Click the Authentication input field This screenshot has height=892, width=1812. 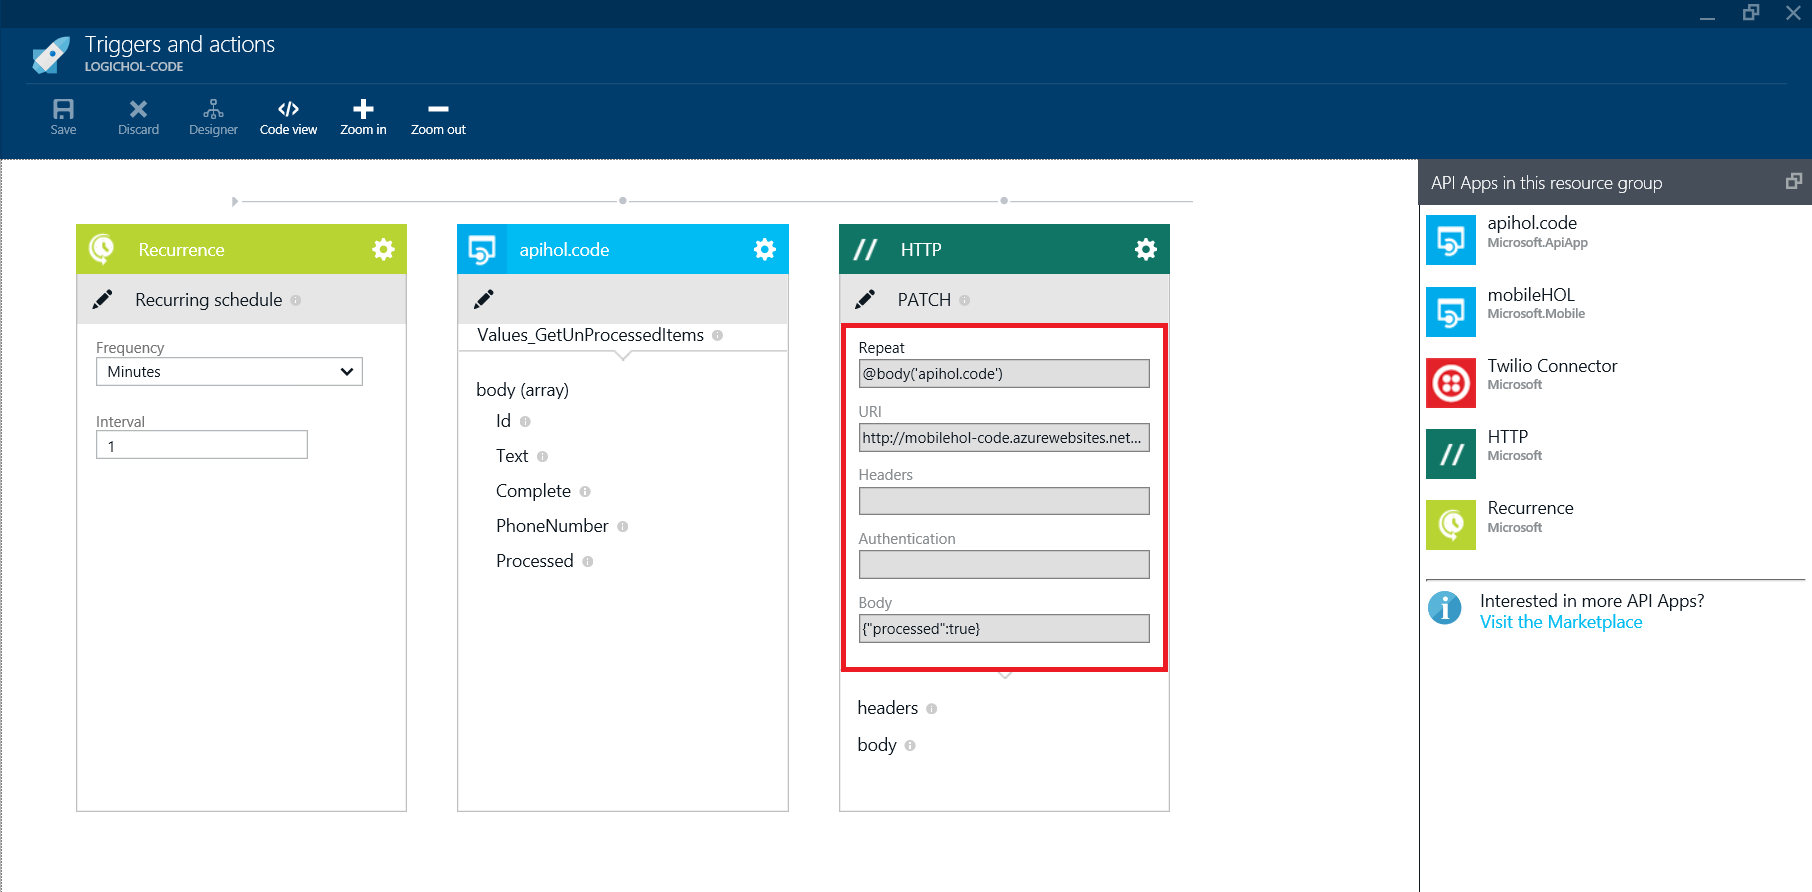1004,565
